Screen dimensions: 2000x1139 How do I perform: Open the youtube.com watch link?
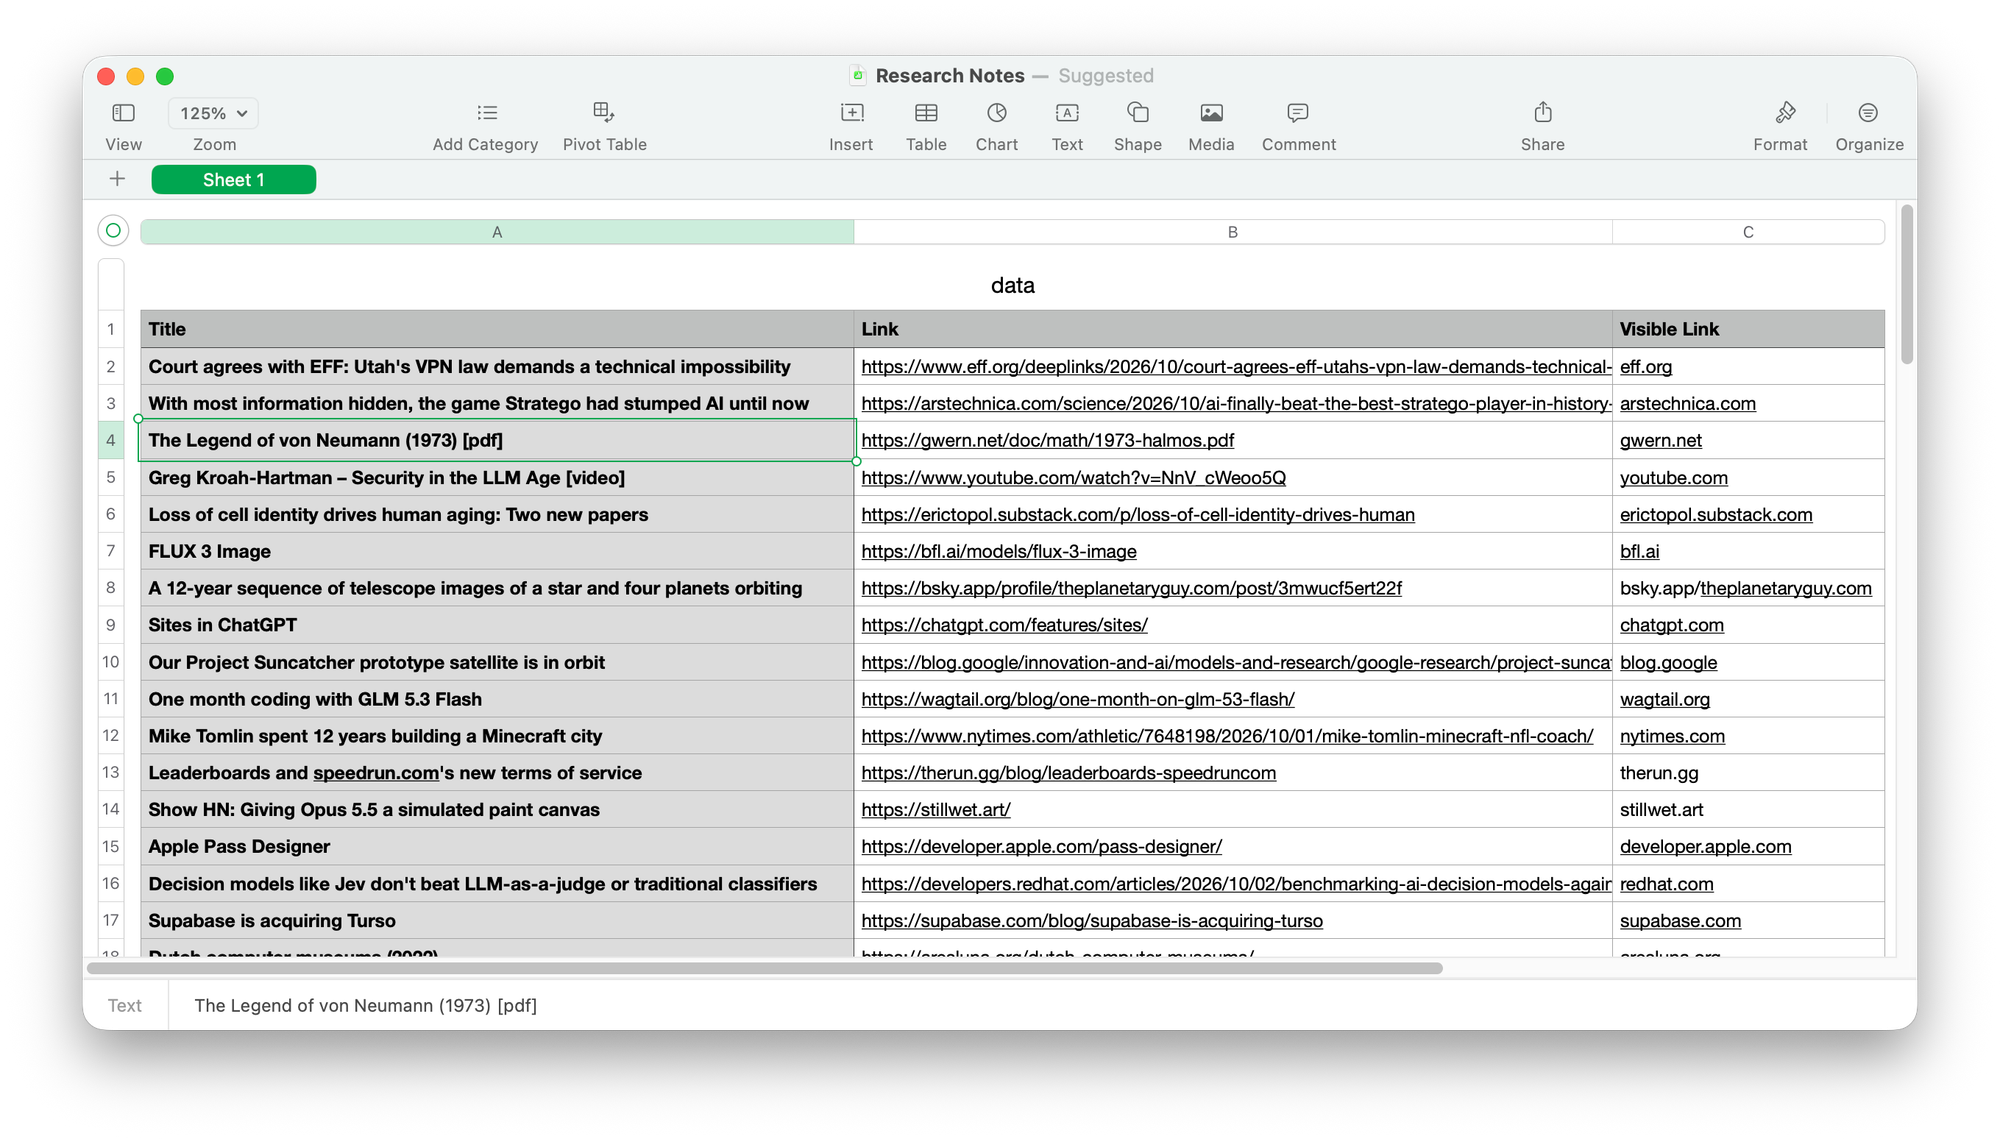(x=1073, y=478)
